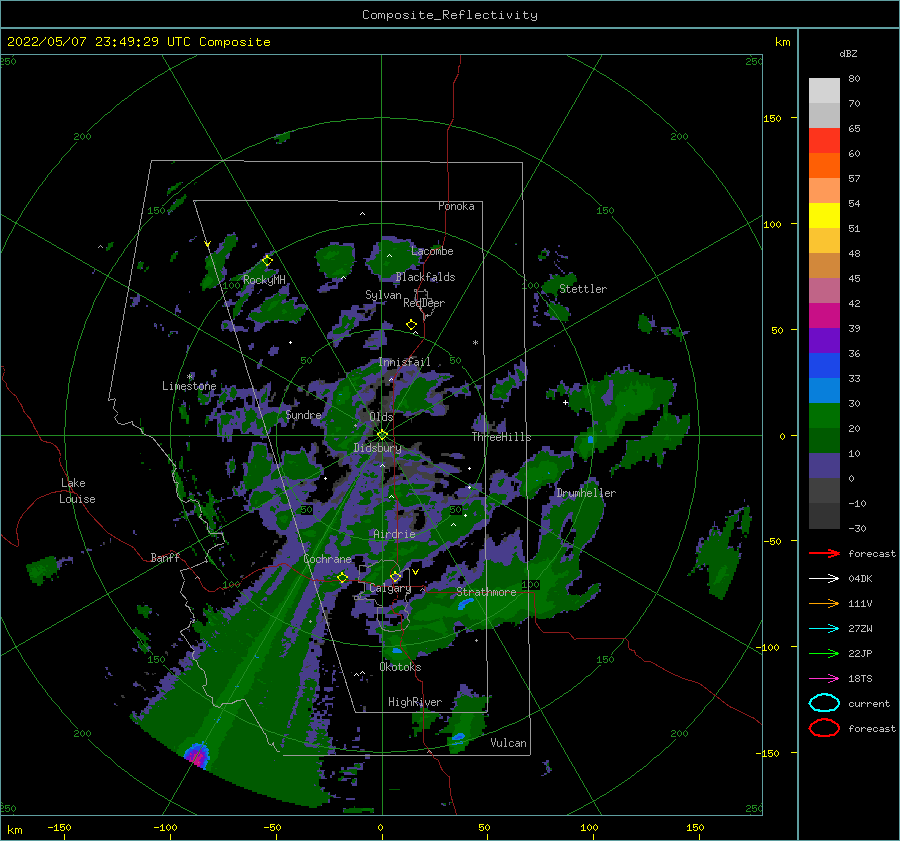The image size is (900, 841).
Task: Click the Strathmore city label
Action: [x=486, y=592]
